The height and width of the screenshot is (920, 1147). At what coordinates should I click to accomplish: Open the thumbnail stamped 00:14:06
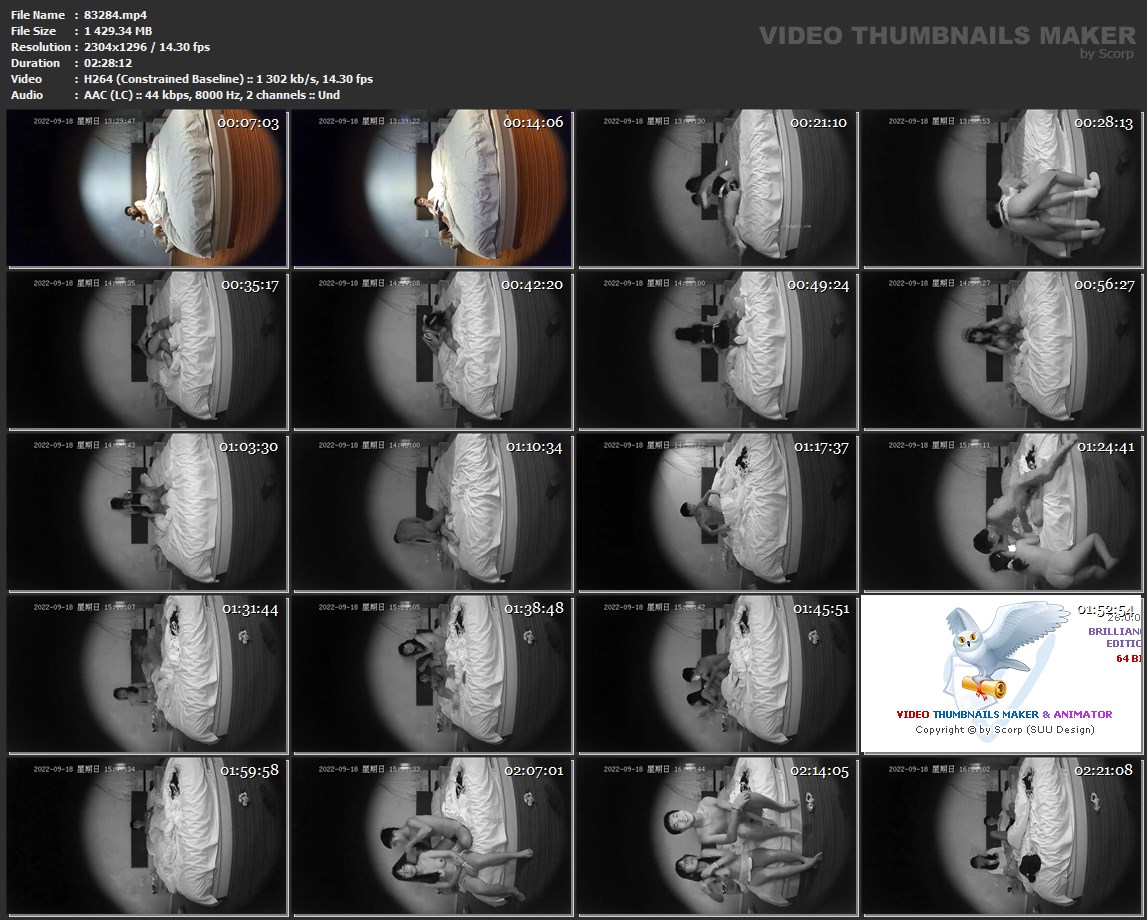[x=432, y=189]
